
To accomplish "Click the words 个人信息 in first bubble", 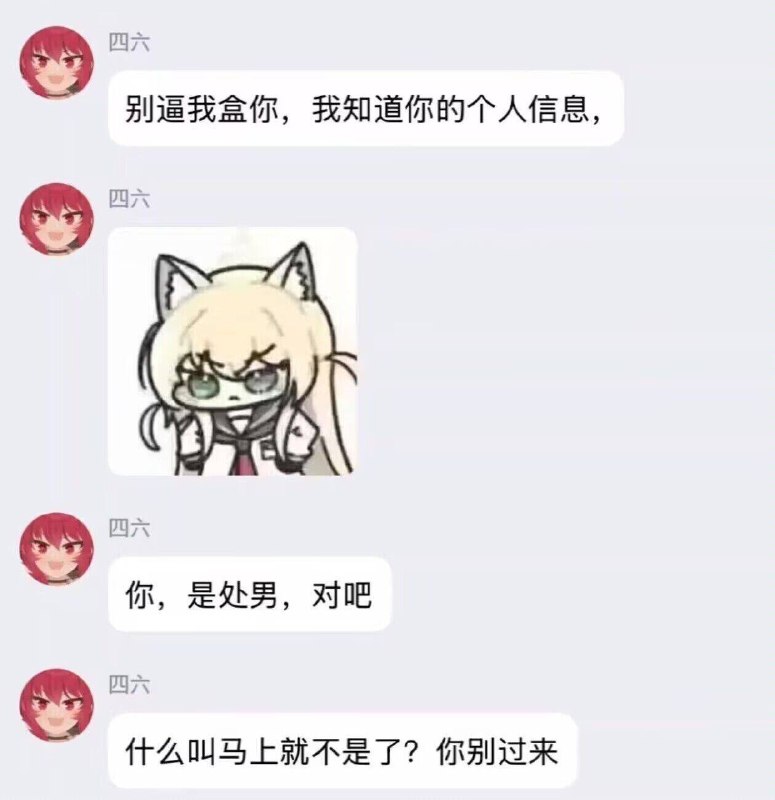I will [529, 109].
